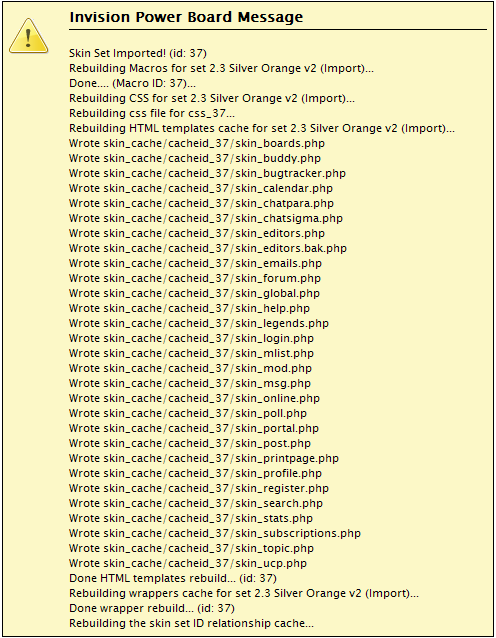496x638 pixels.
Task: Click the skin_ucp.php line
Action: pyautogui.click(x=188, y=564)
